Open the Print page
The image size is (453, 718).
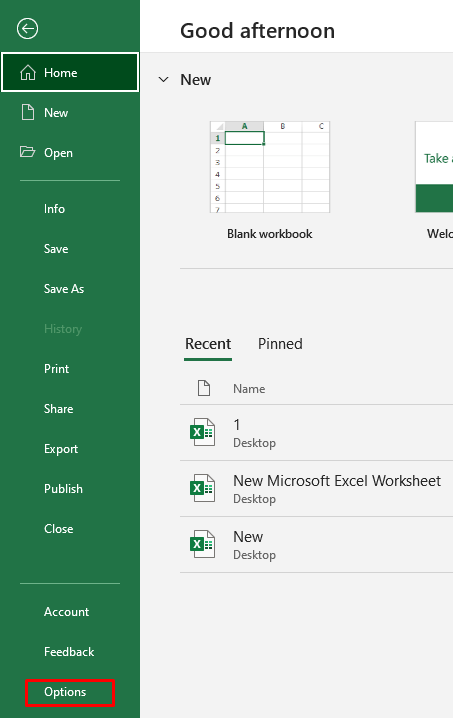56,369
